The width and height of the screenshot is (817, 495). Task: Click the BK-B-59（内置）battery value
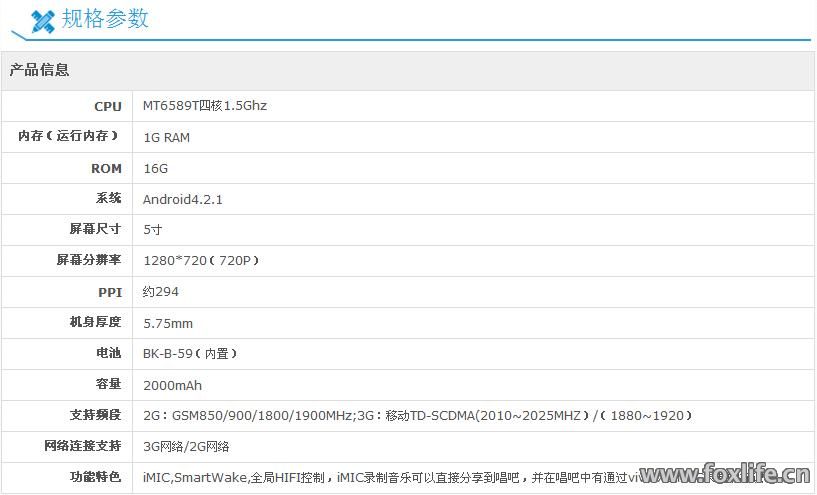pyautogui.click(x=191, y=353)
